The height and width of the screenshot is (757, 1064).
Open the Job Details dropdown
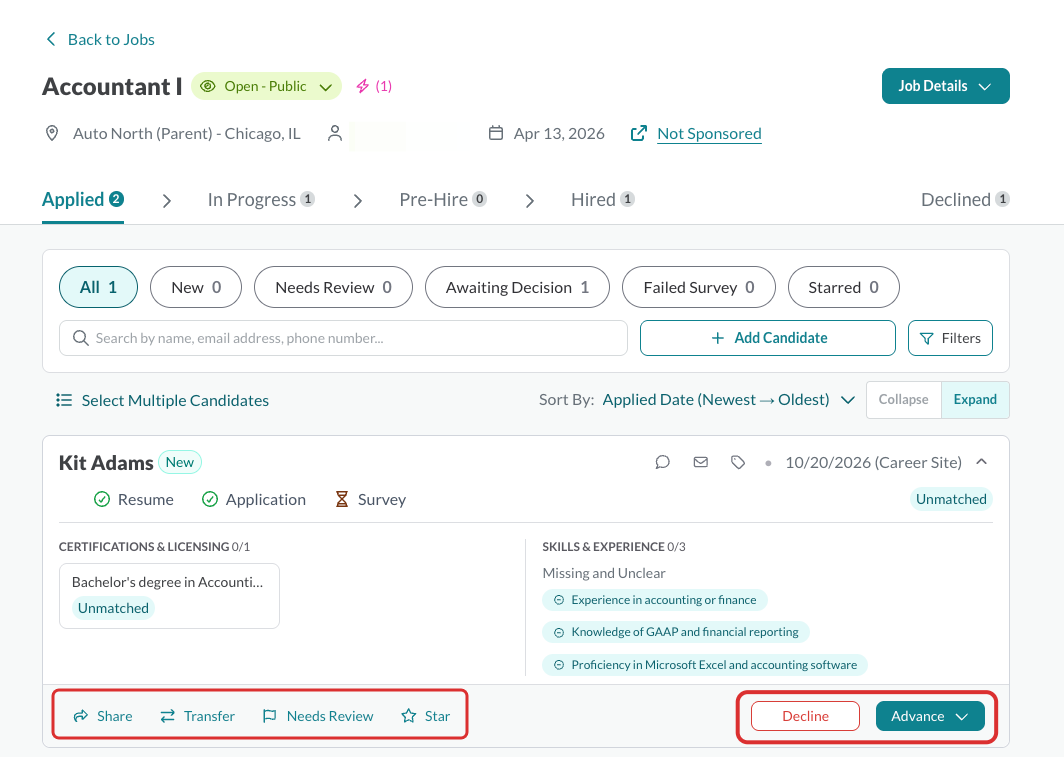point(945,86)
